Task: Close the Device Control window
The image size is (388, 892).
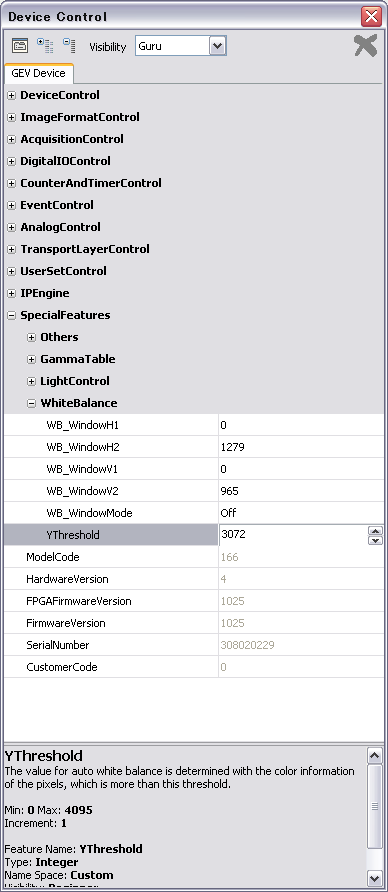Action: coord(372,16)
